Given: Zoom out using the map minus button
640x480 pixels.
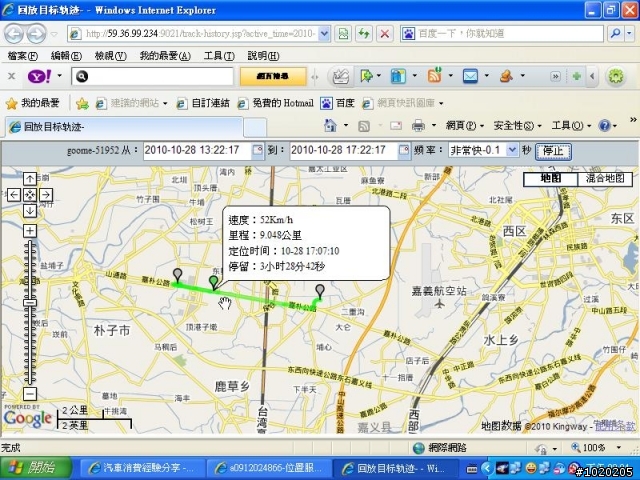Looking at the screenshot, I should tap(30, 394).
